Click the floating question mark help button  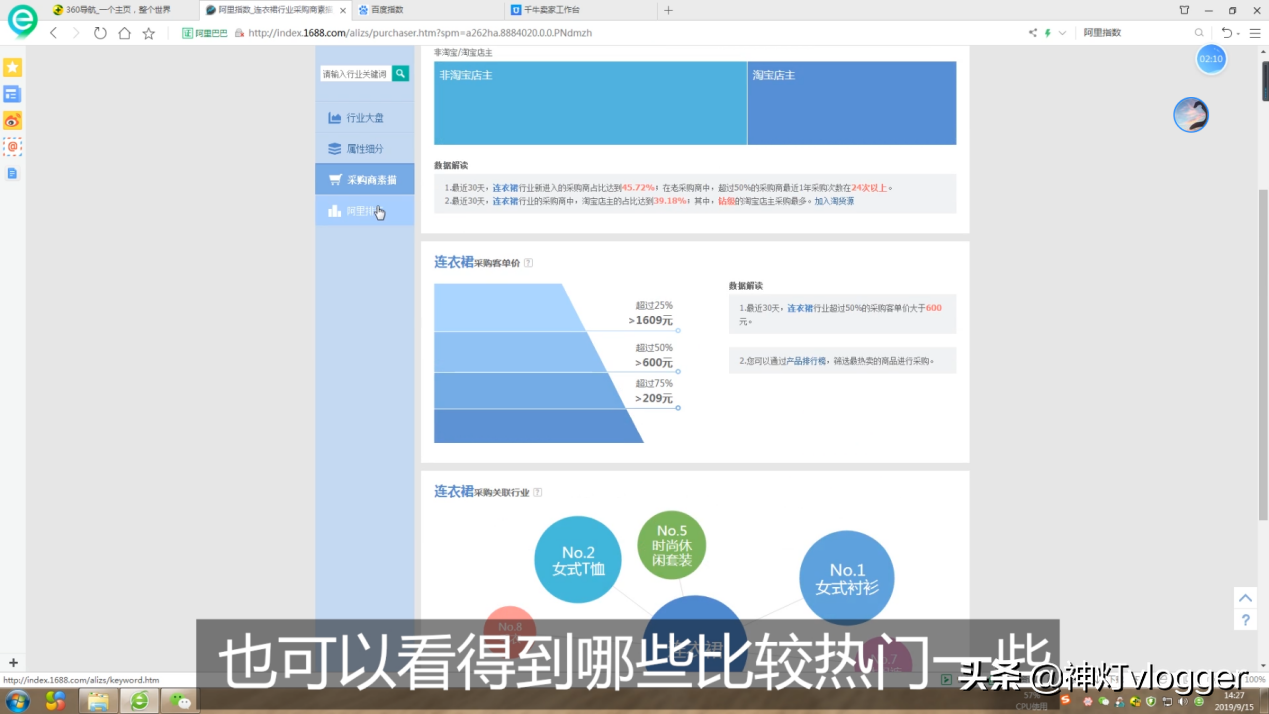[1245, 620]
